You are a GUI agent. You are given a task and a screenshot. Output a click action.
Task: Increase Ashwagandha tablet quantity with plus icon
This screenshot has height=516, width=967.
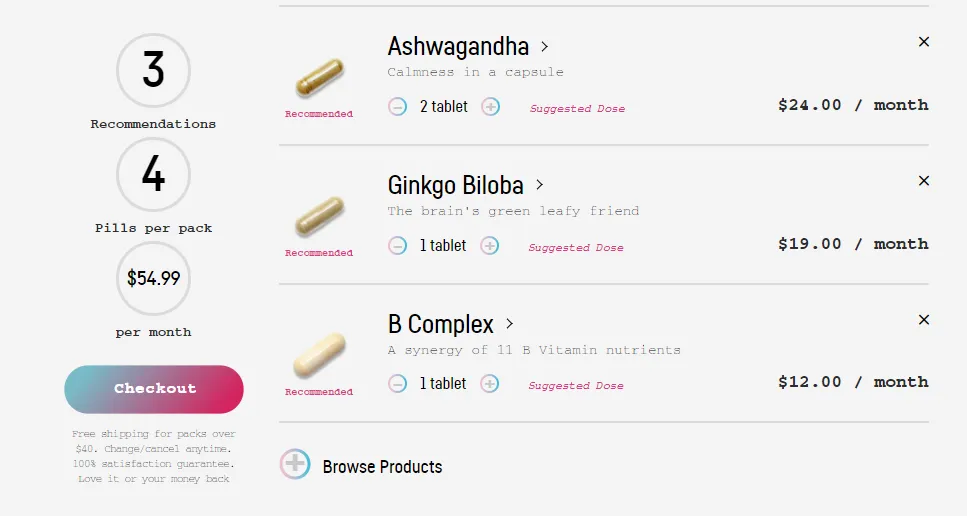[x=490, y=107]
